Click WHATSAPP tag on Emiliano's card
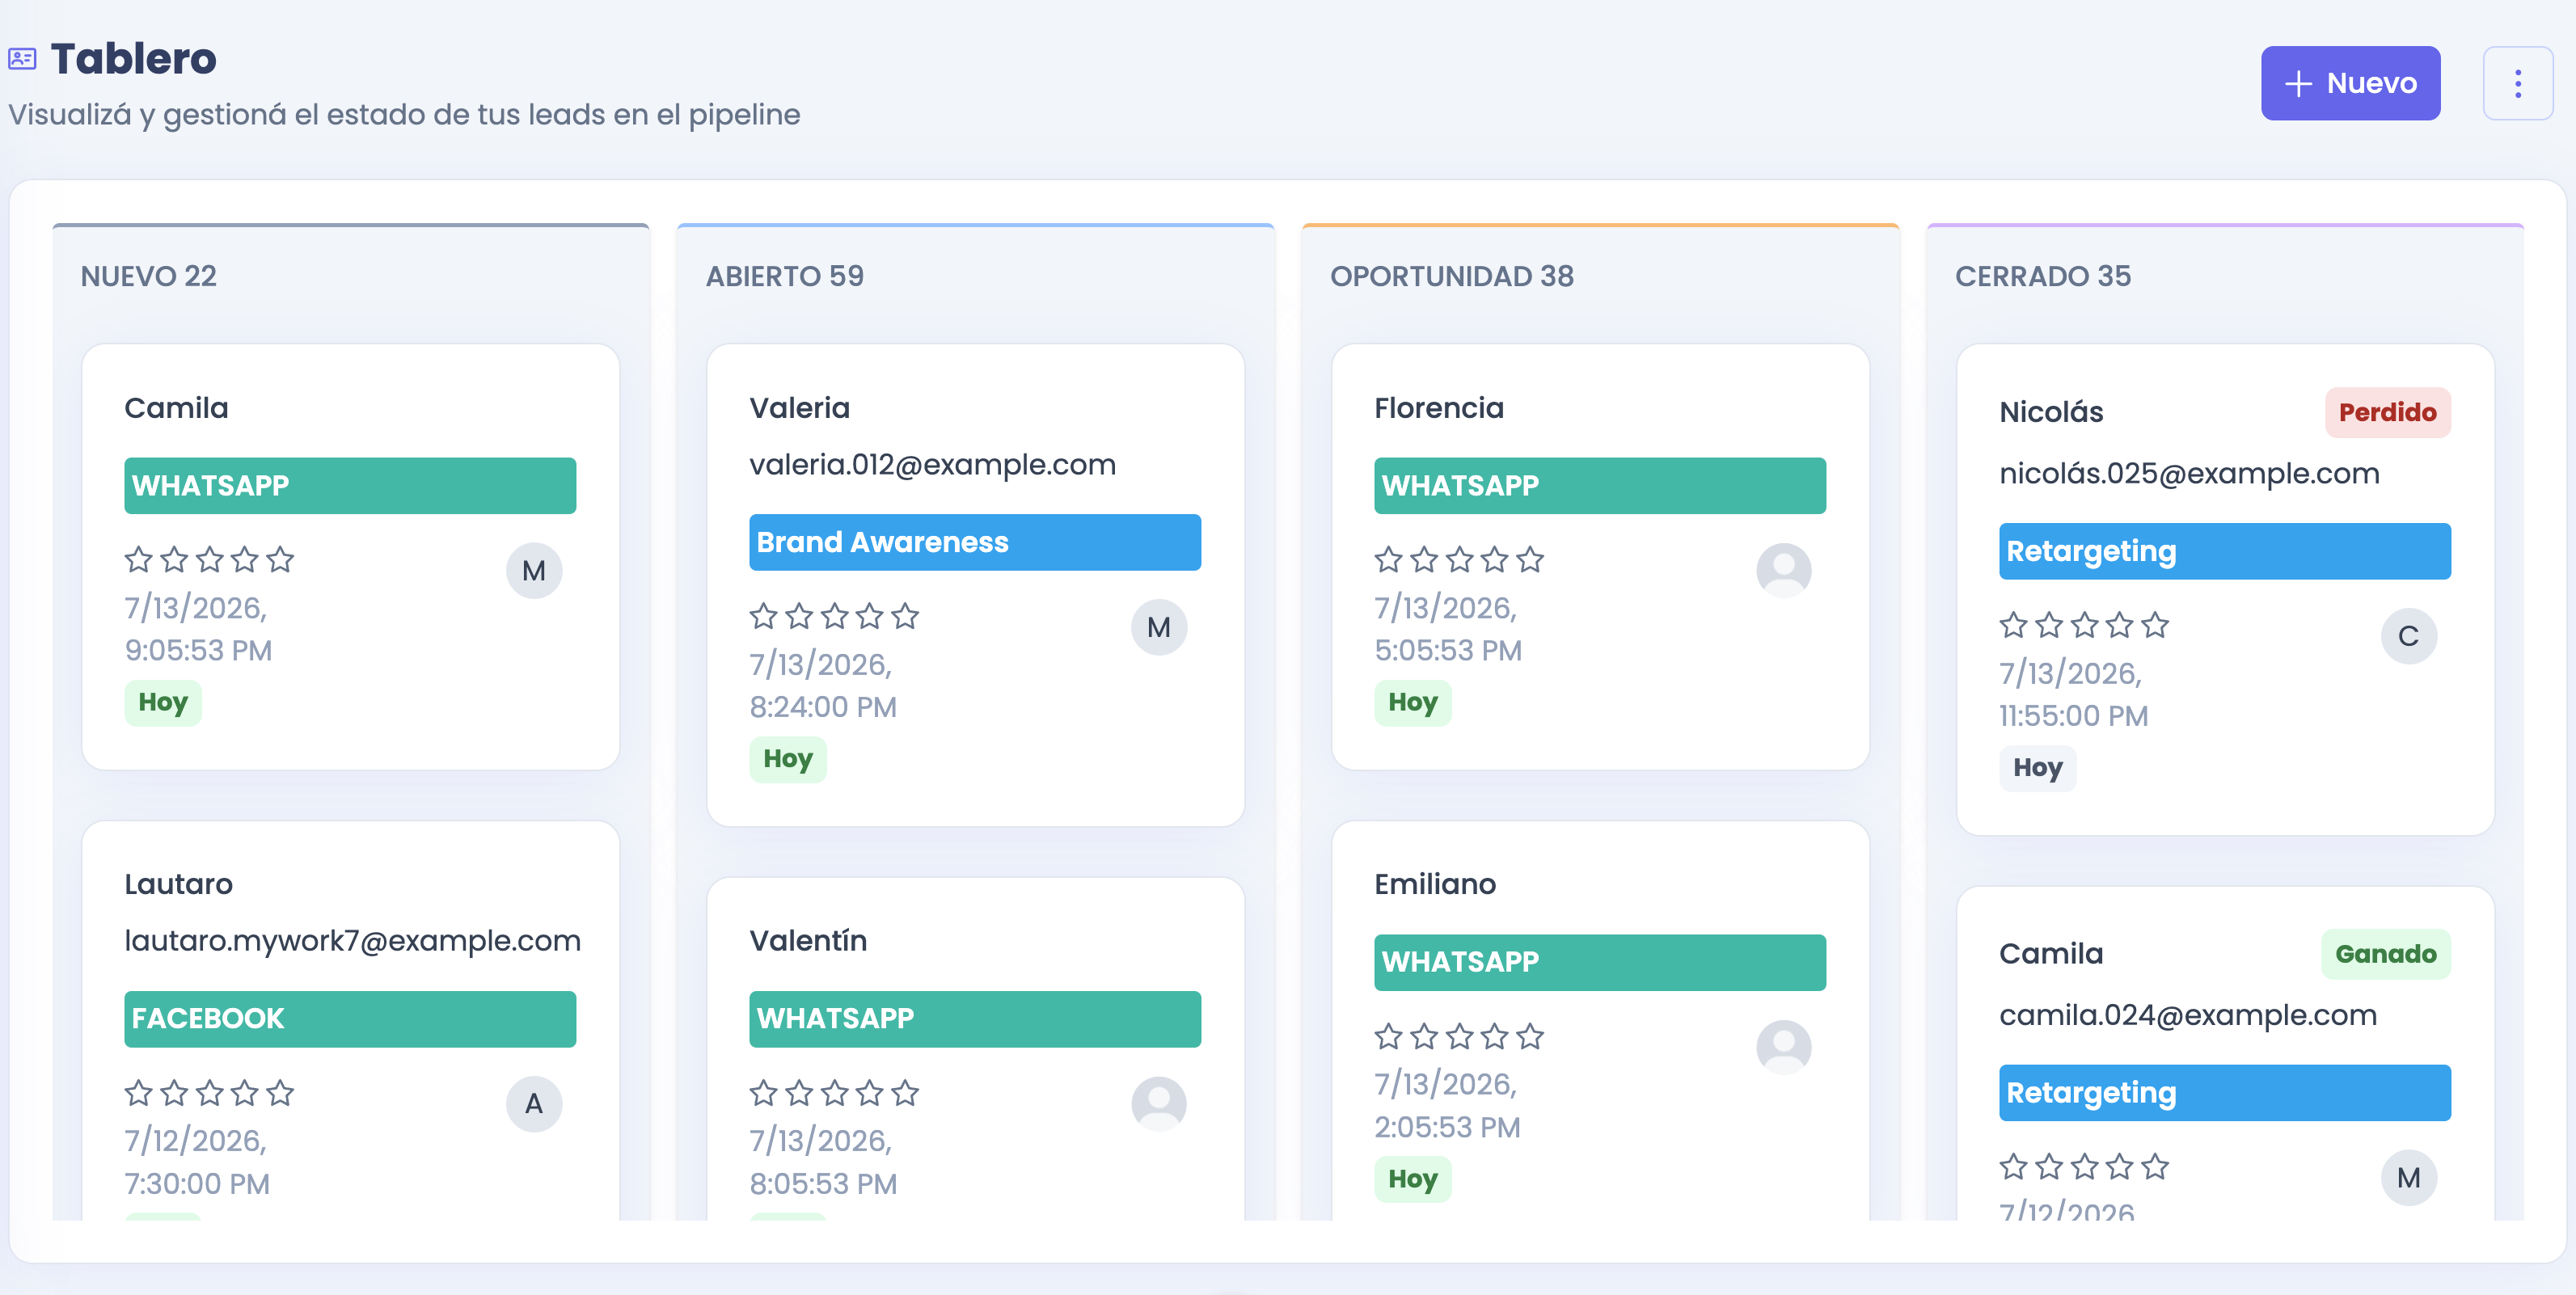The width and height of the screenshot is (2576, 1295). tap(1600, 962)
